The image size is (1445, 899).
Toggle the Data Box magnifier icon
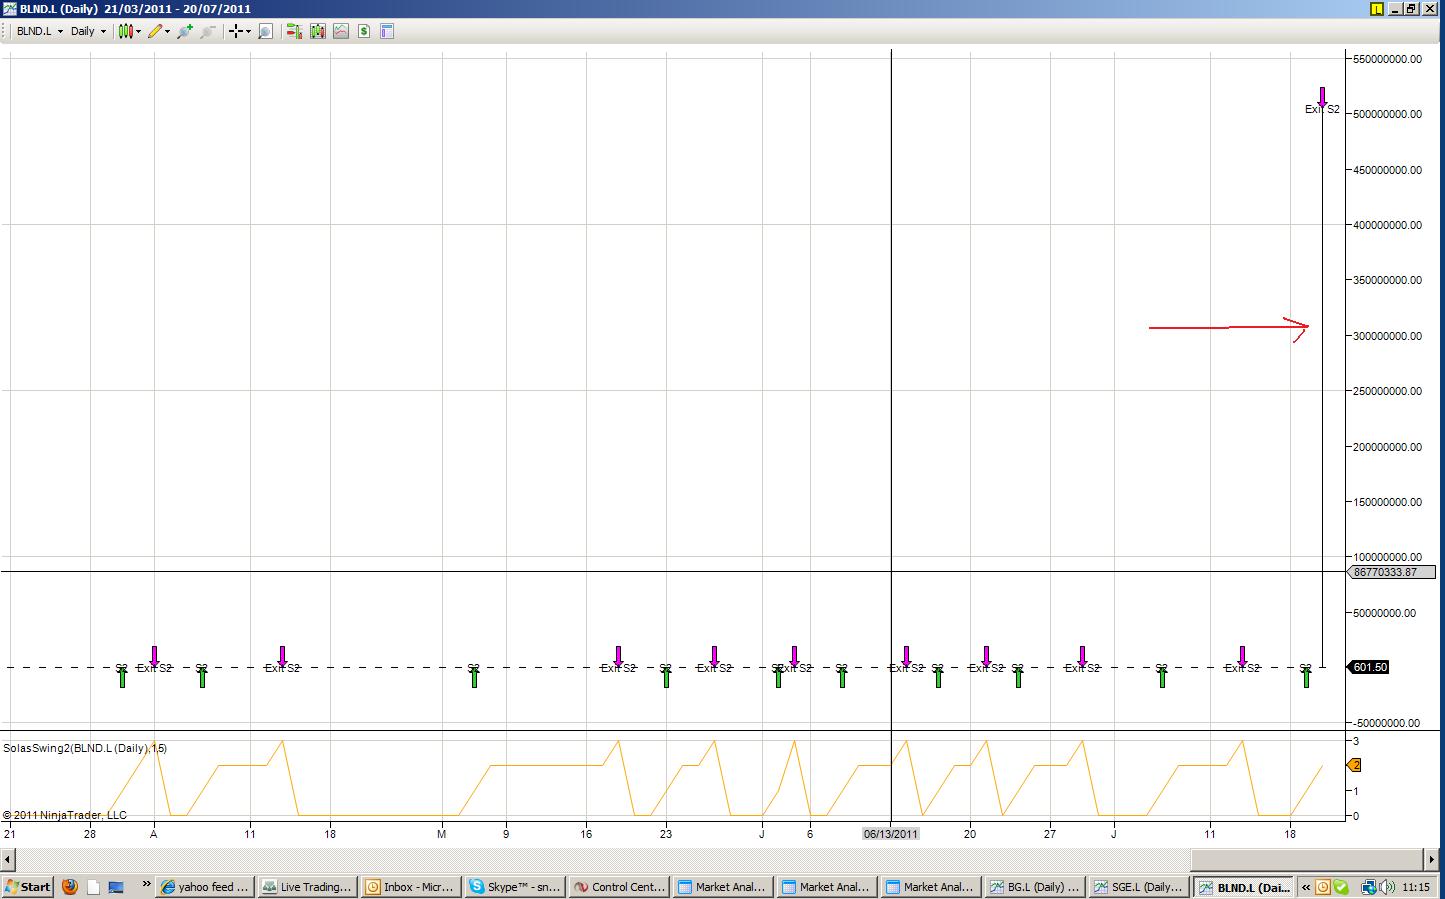pos(265,31)
